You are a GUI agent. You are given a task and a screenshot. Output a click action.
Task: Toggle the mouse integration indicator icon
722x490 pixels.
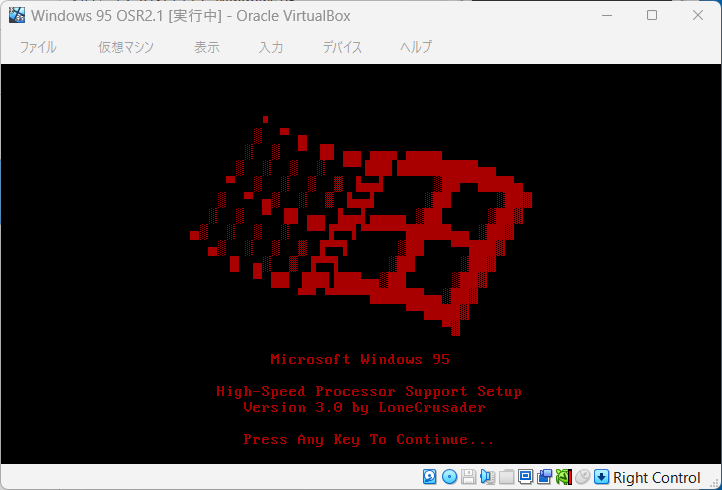[582, 477]
